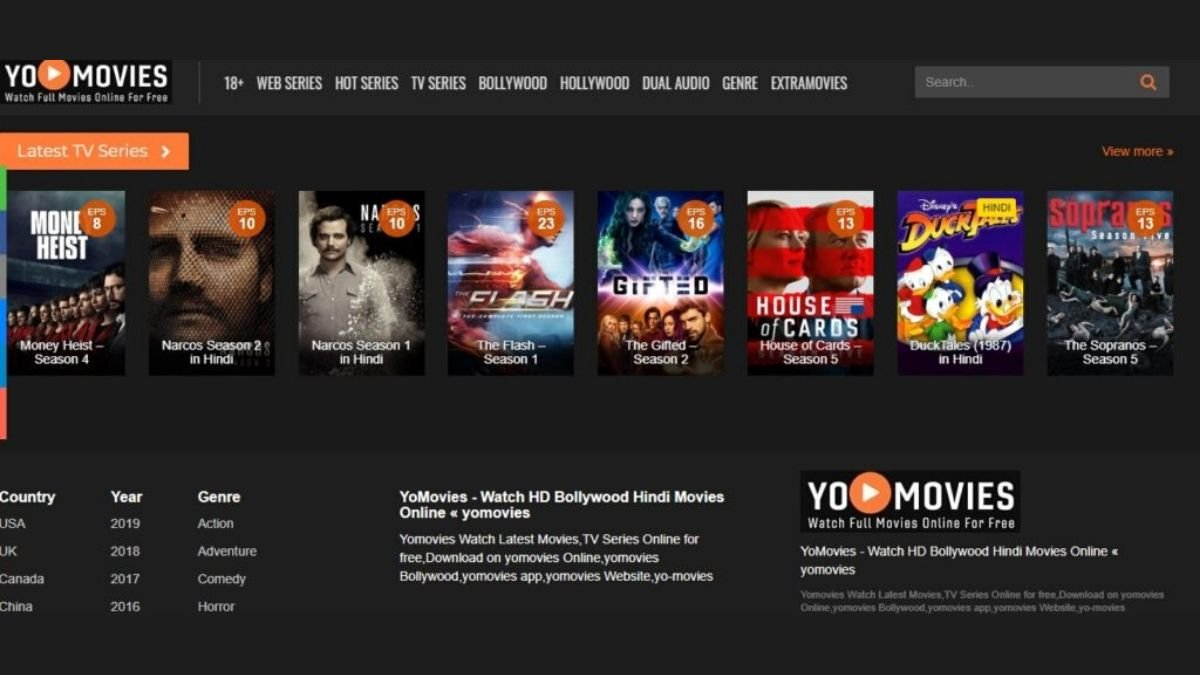Filter by year 2019
Screen dimensions: 1200x675
[125, 523]
